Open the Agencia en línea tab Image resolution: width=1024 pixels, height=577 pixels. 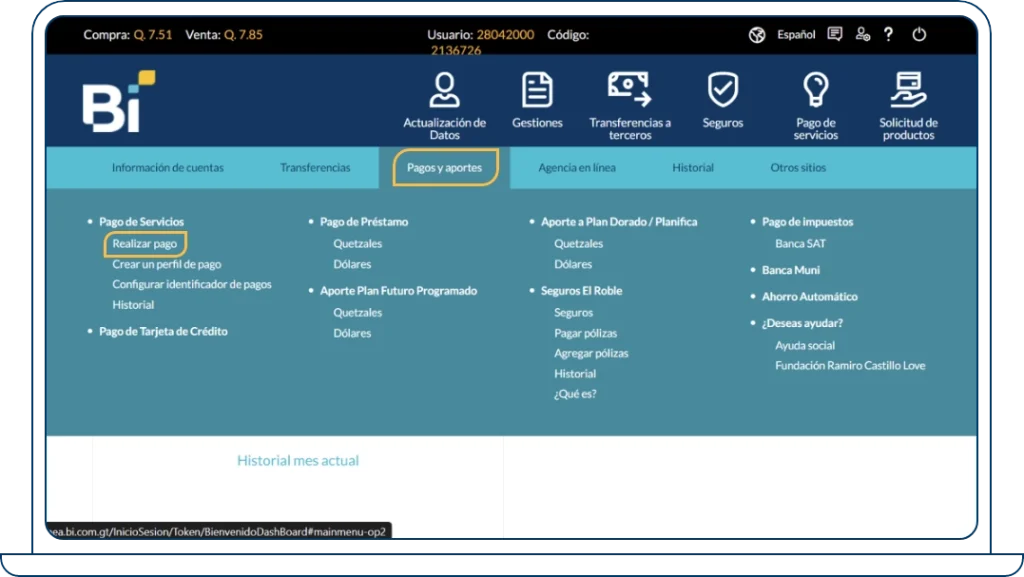(577, 168)
